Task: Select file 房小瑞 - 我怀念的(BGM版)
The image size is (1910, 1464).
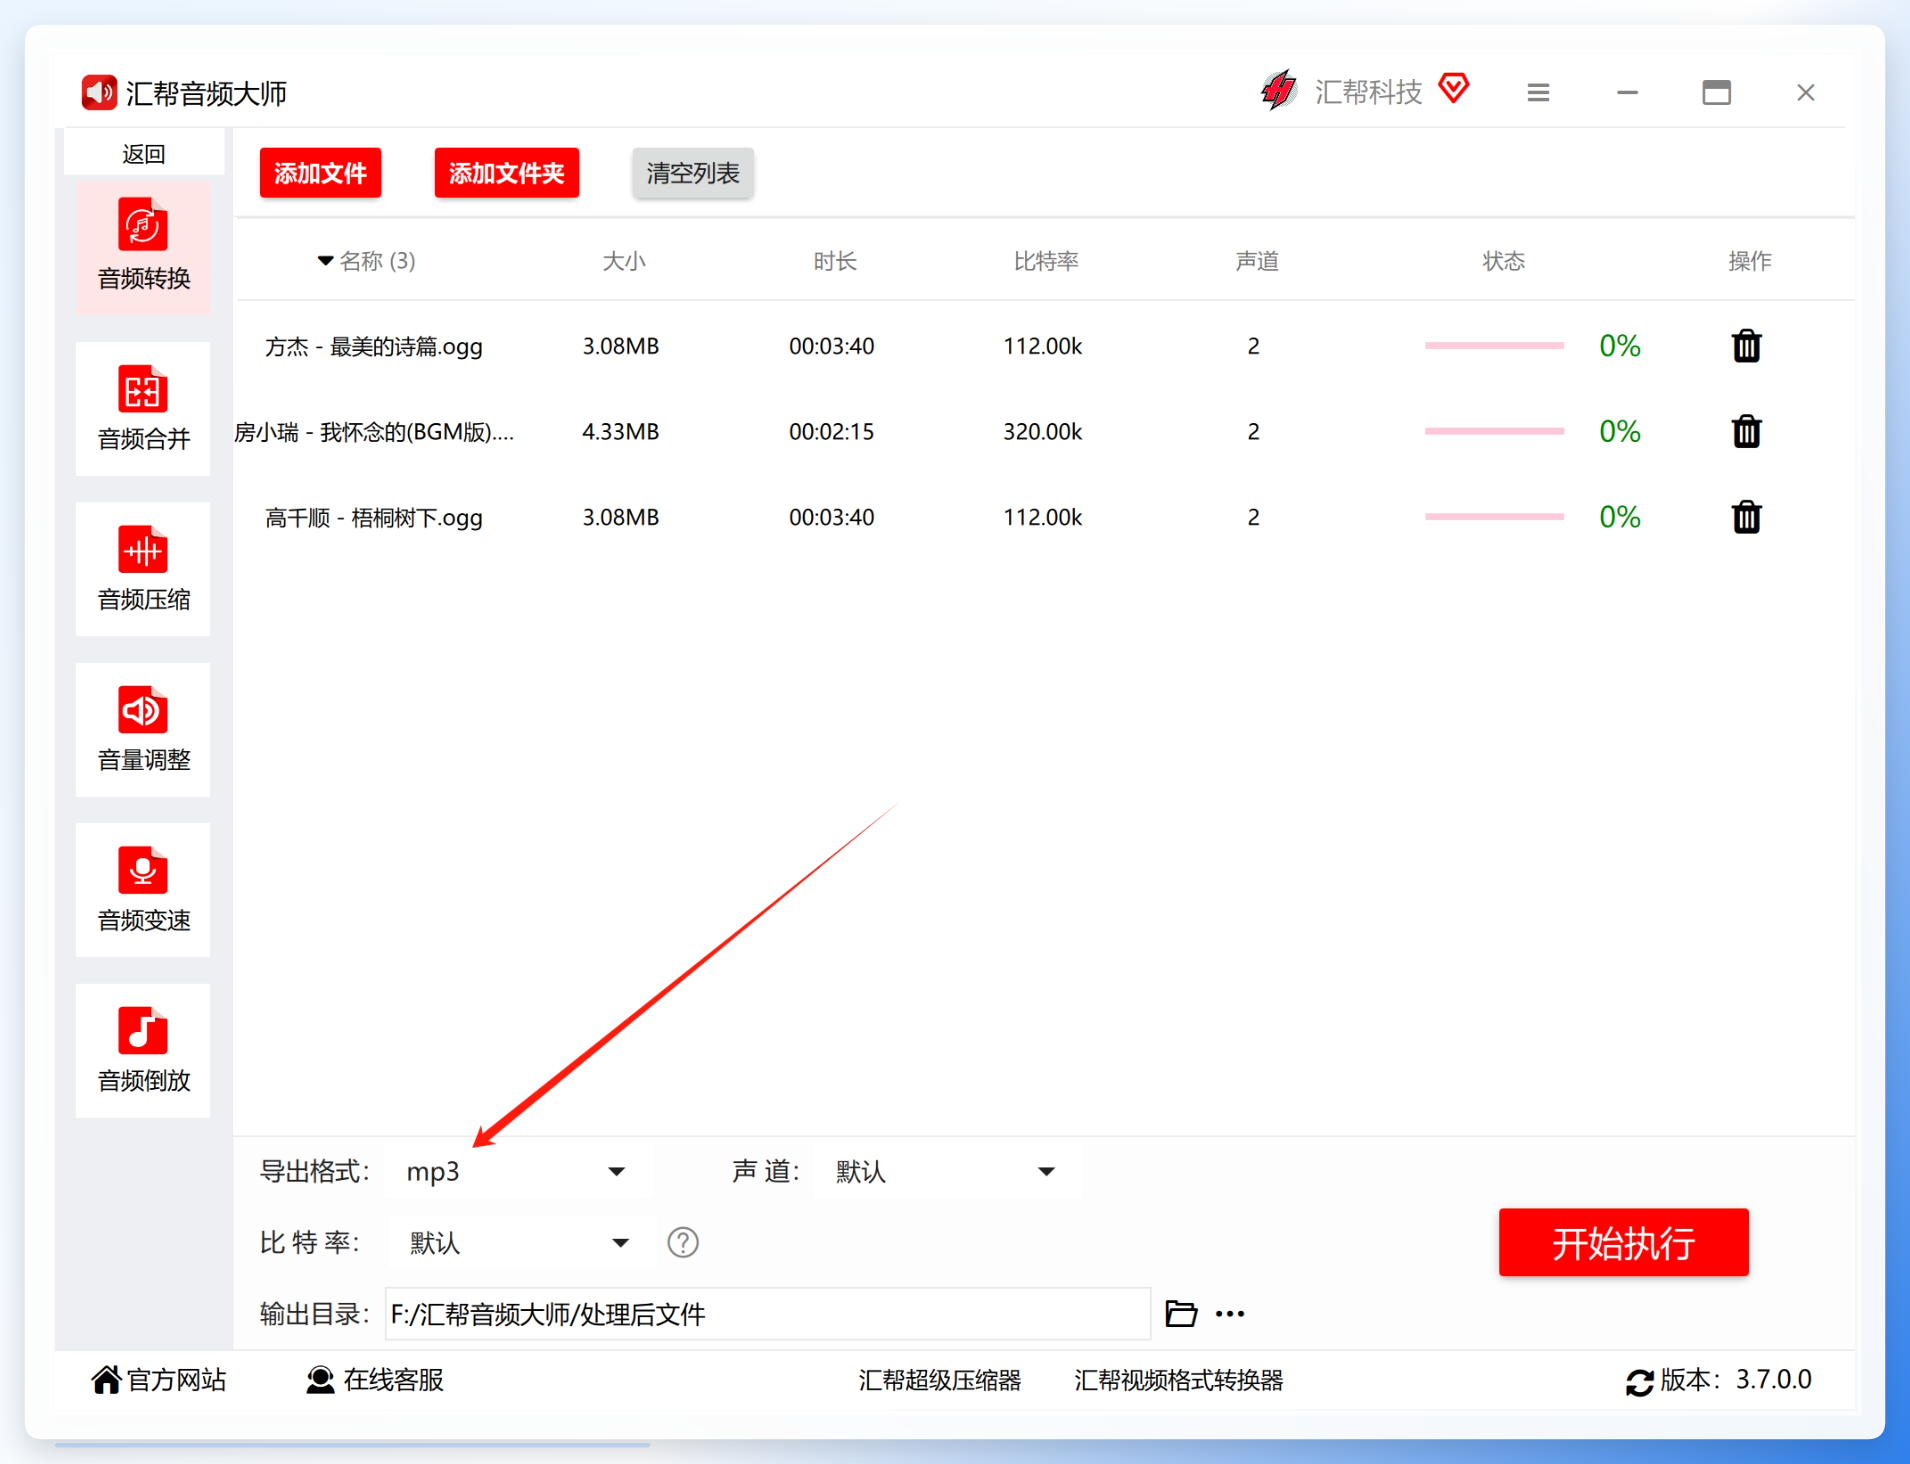Action: tap(374, 432)
